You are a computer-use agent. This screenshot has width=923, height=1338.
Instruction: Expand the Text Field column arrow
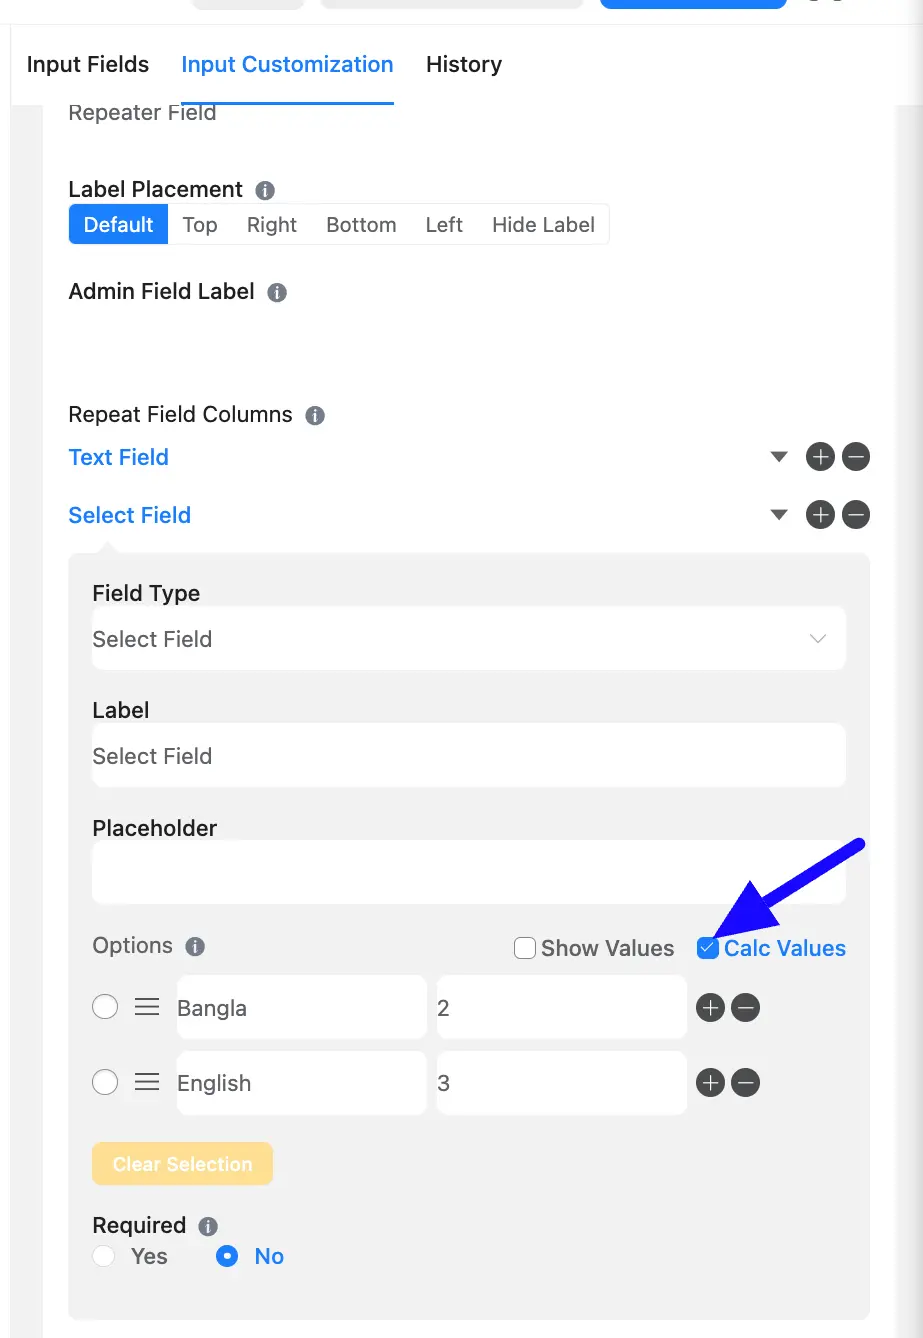point(780,457)
